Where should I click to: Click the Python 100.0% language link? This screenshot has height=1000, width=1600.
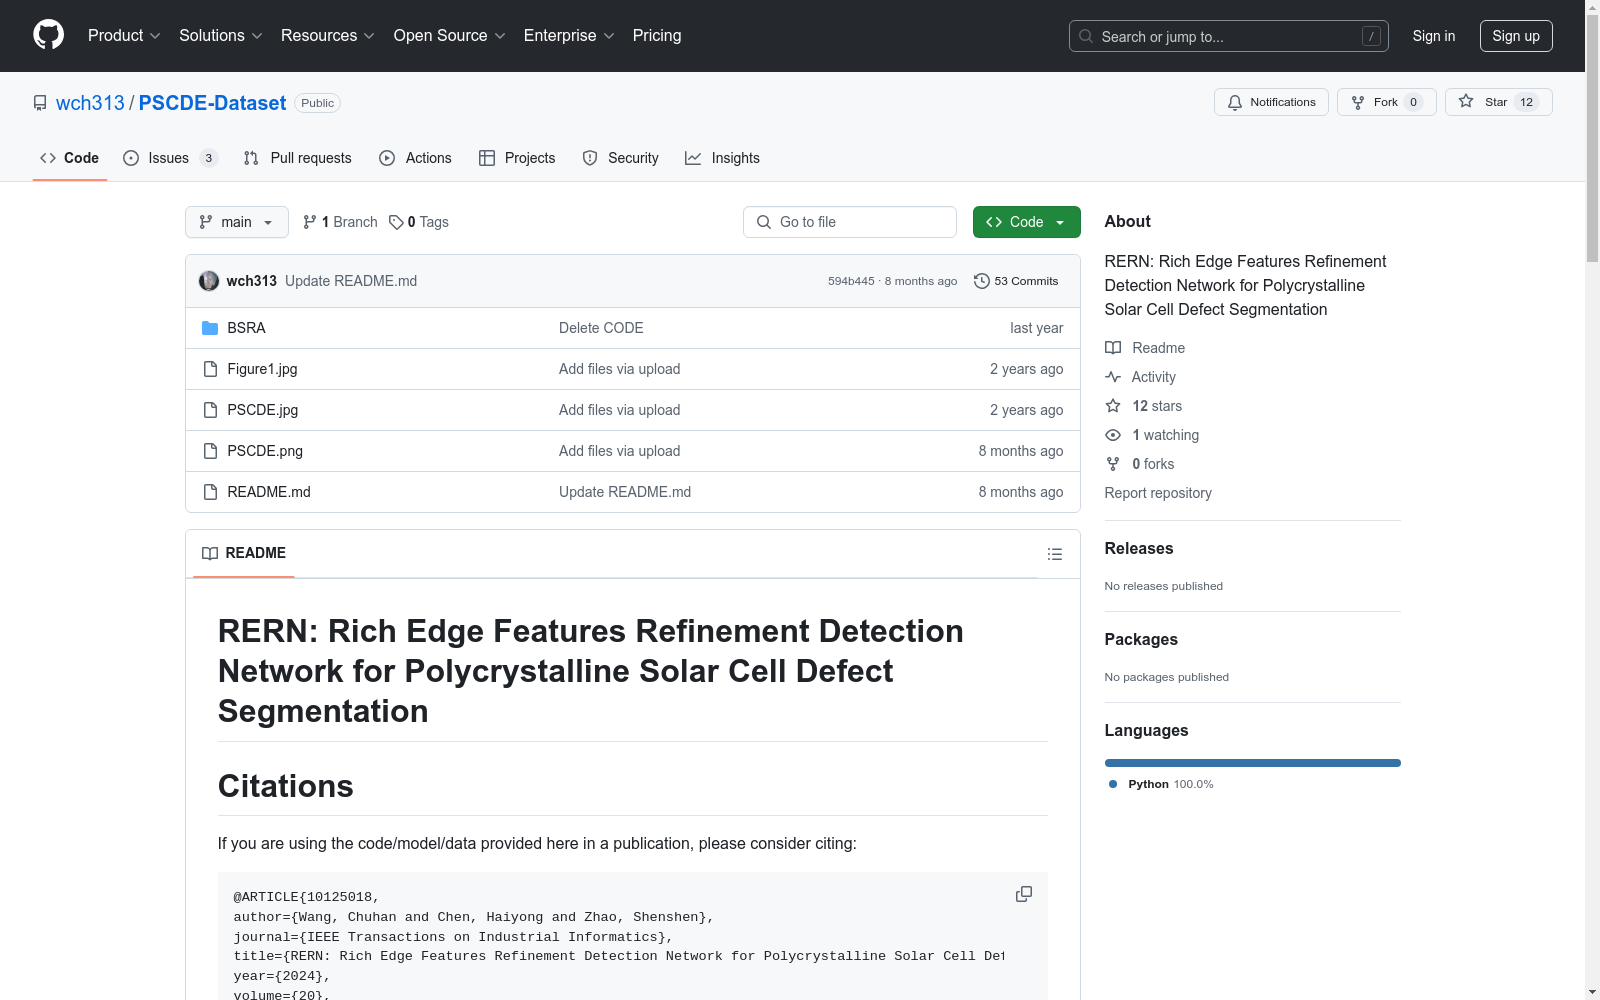[1161, 784]
